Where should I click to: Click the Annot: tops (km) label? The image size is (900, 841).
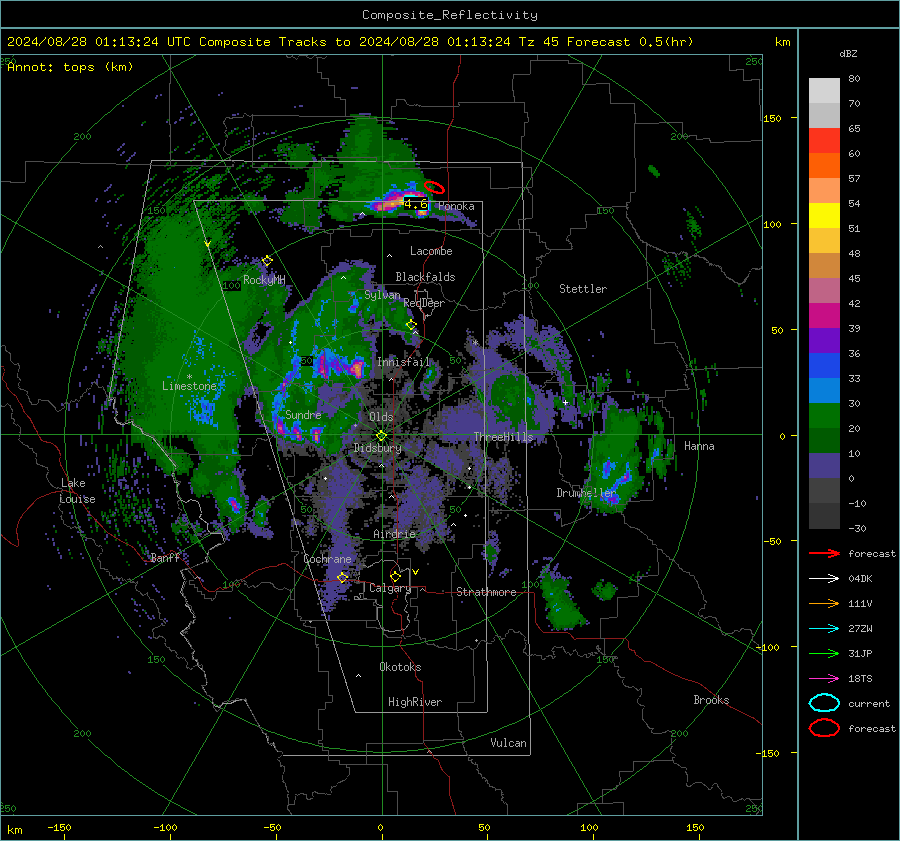tap(70, 67)
